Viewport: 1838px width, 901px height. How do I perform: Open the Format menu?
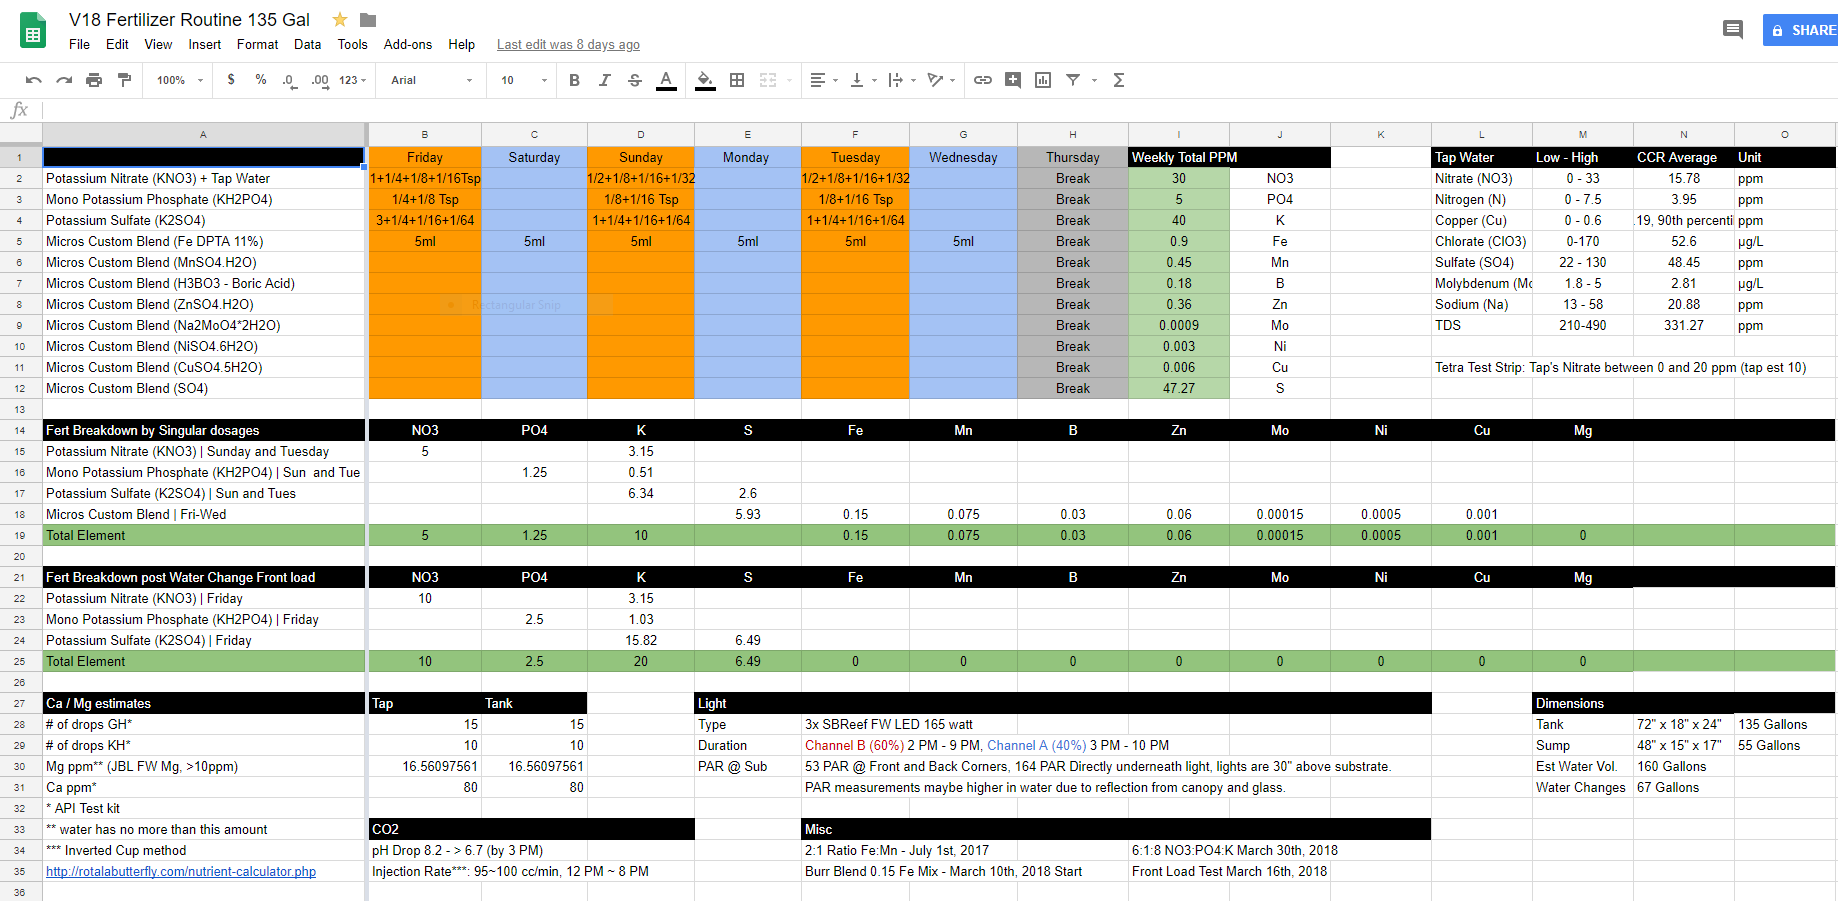pos(257,45)
